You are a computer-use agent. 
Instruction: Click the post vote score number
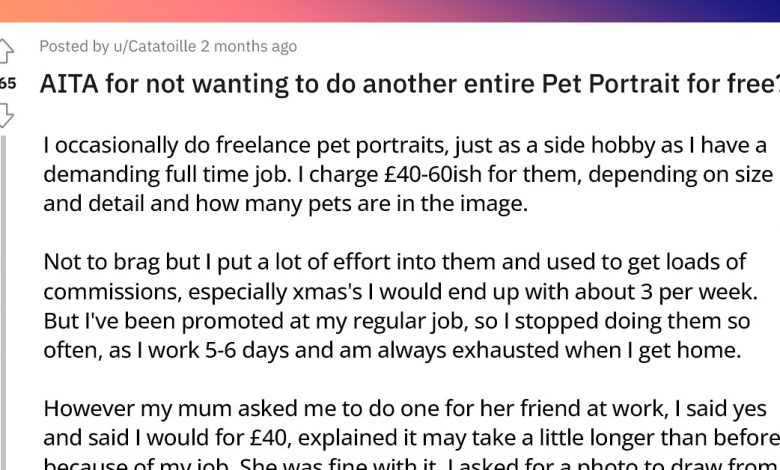click(x=7, y=83)
